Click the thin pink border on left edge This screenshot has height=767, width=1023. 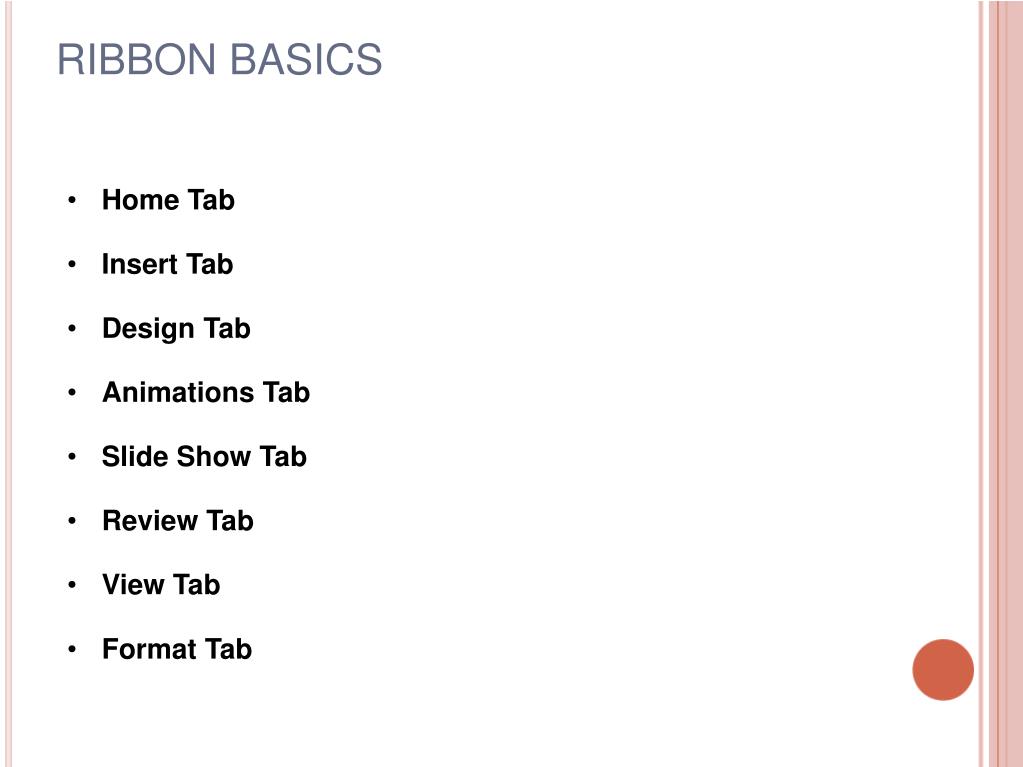coord(8,384)
